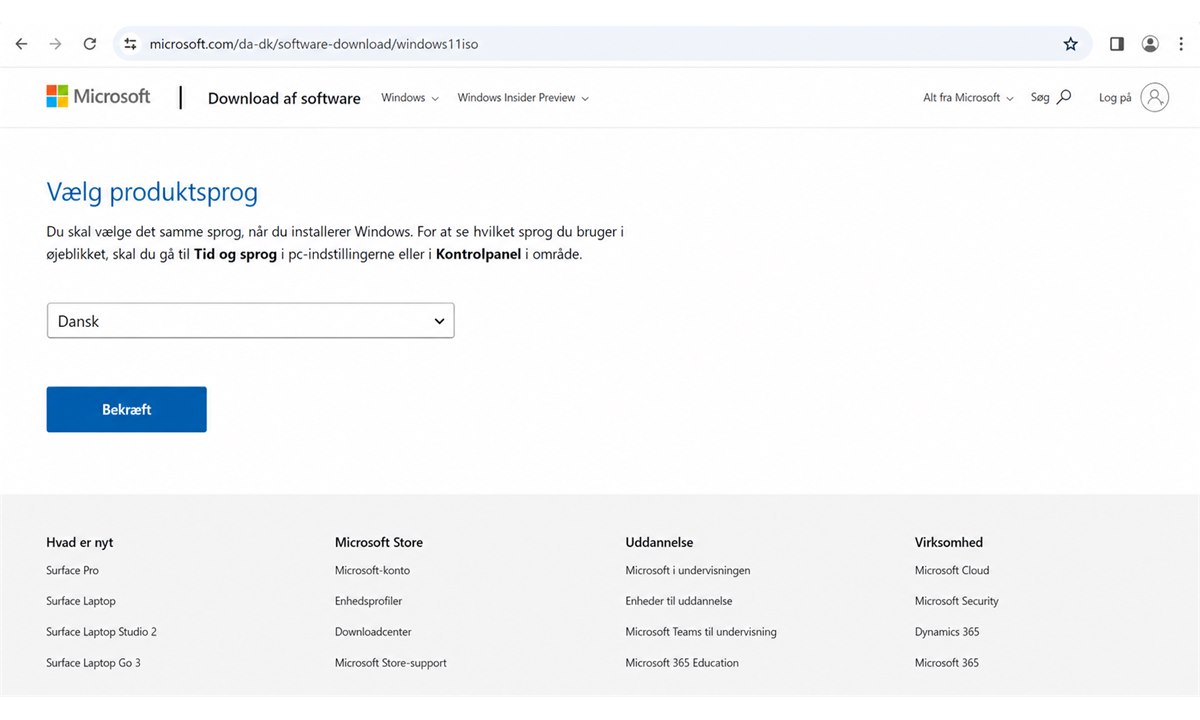This screenshot has height=720, width=1200.
Task: Click the Microsoft Store footer heading
Action: point(379,542)
